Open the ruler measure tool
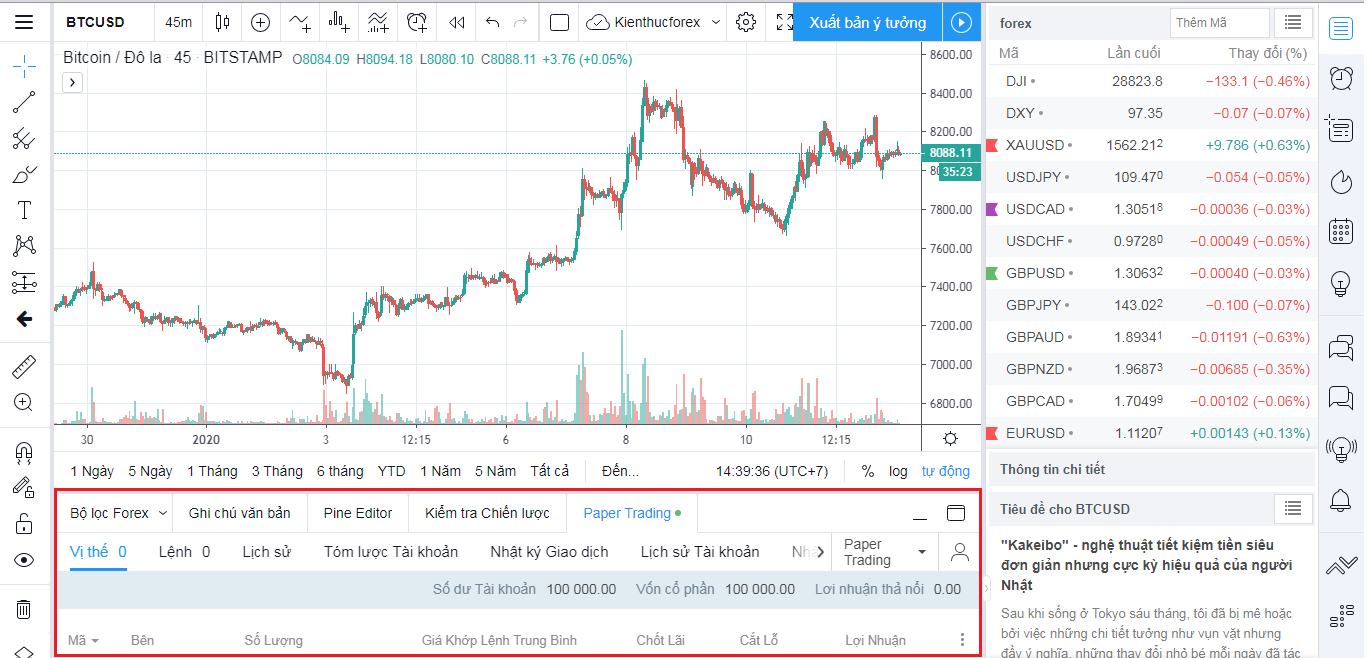This screenshot has height=658, width=1370. click(24, 367)
